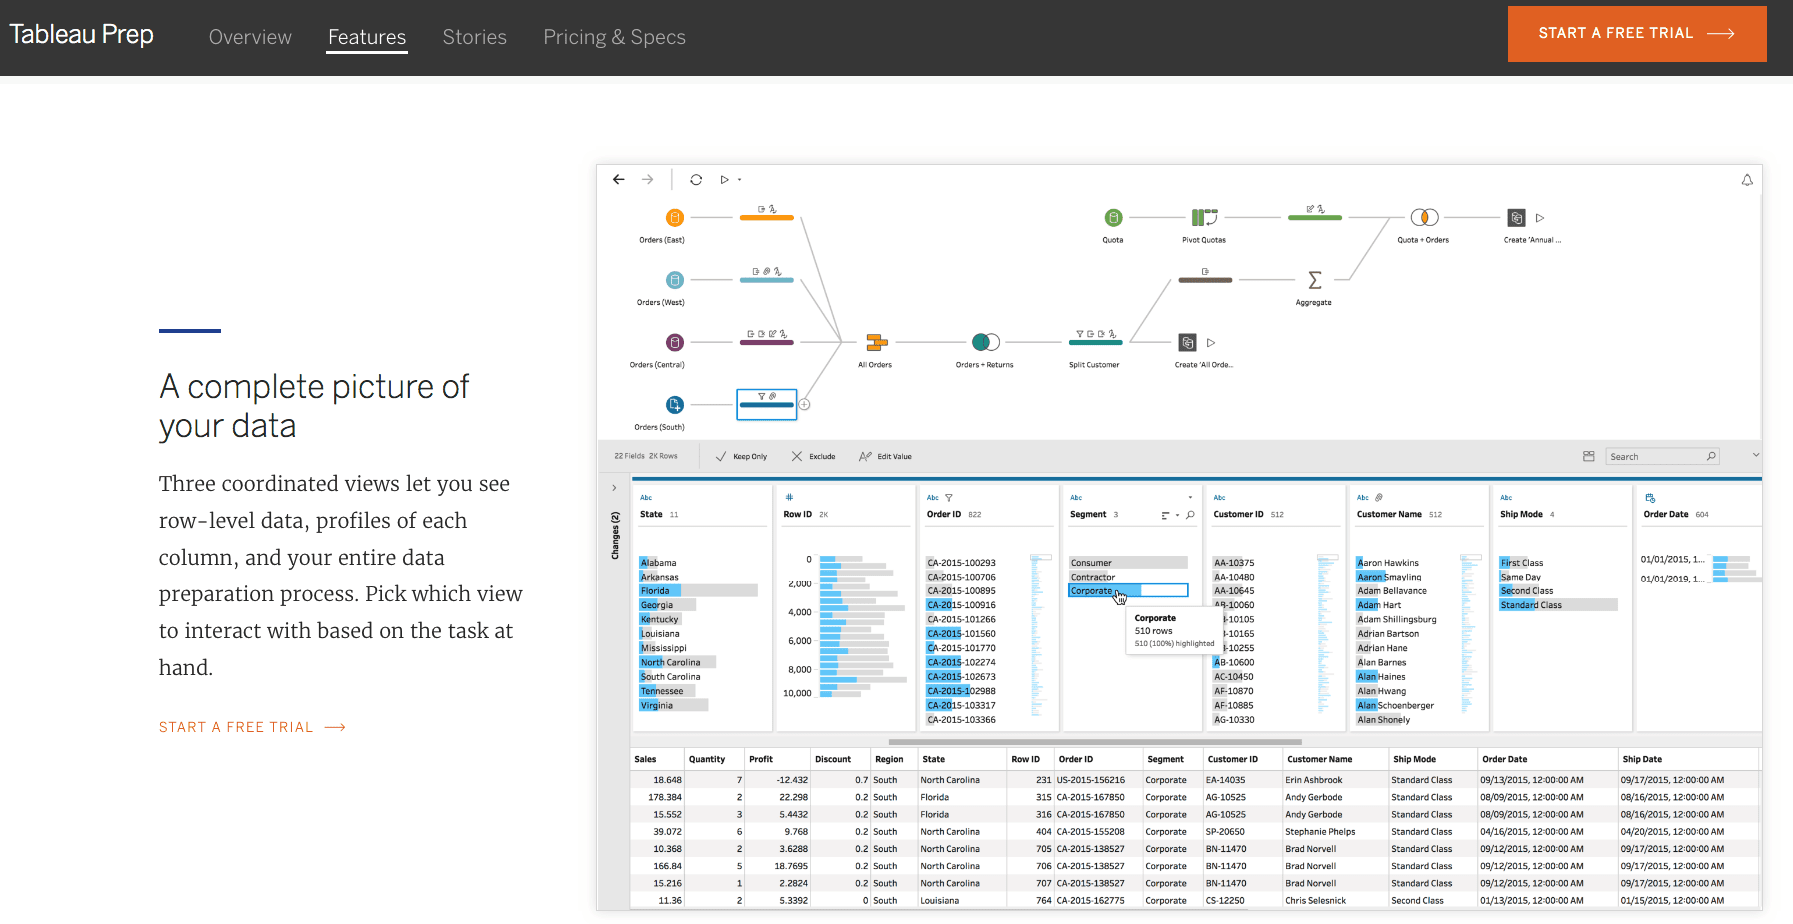Open the run flow dropdown arrow
The image size is (1793, 924).
point(740,180)
